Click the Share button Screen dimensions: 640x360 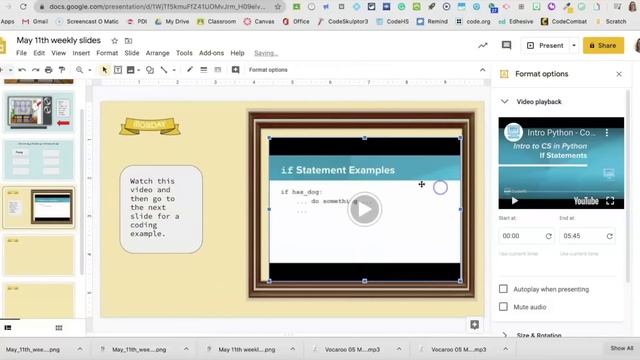click(x=603, y=45)
